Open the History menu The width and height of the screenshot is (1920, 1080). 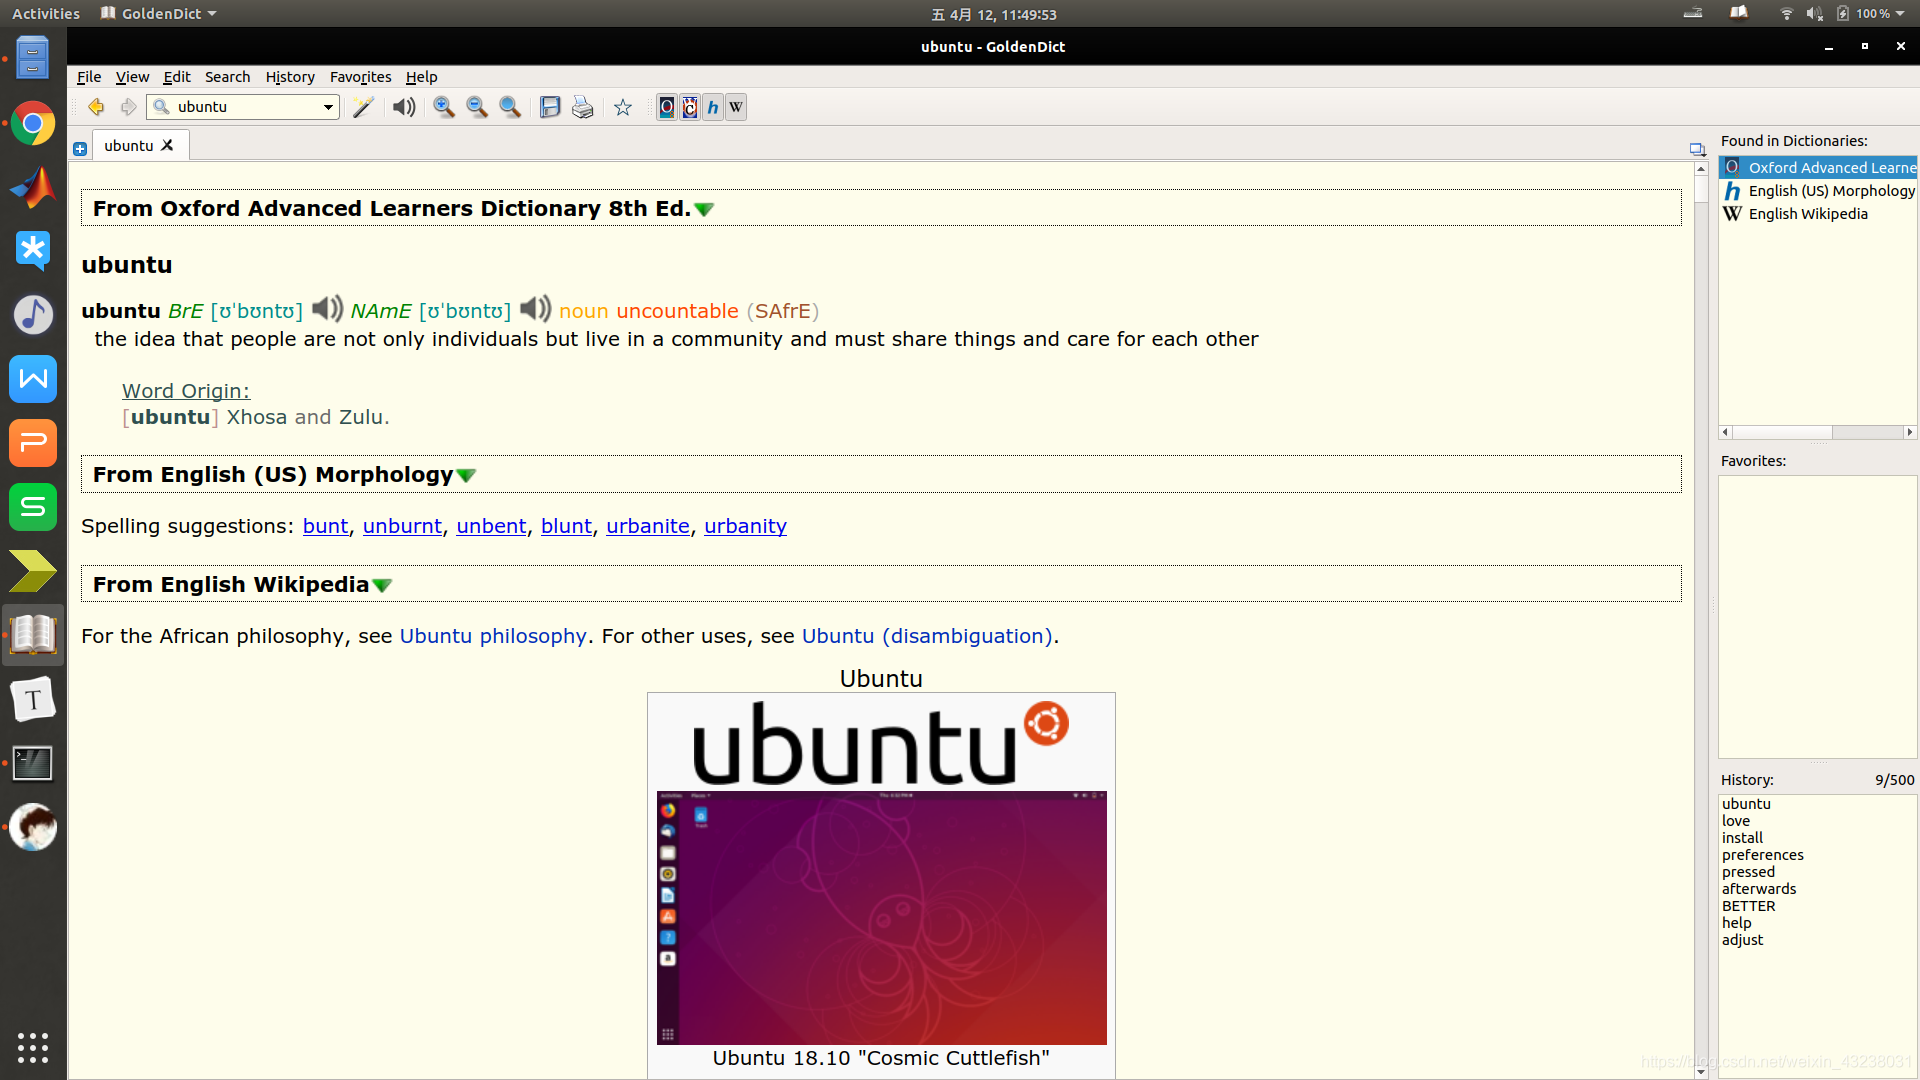click(290, 77)
